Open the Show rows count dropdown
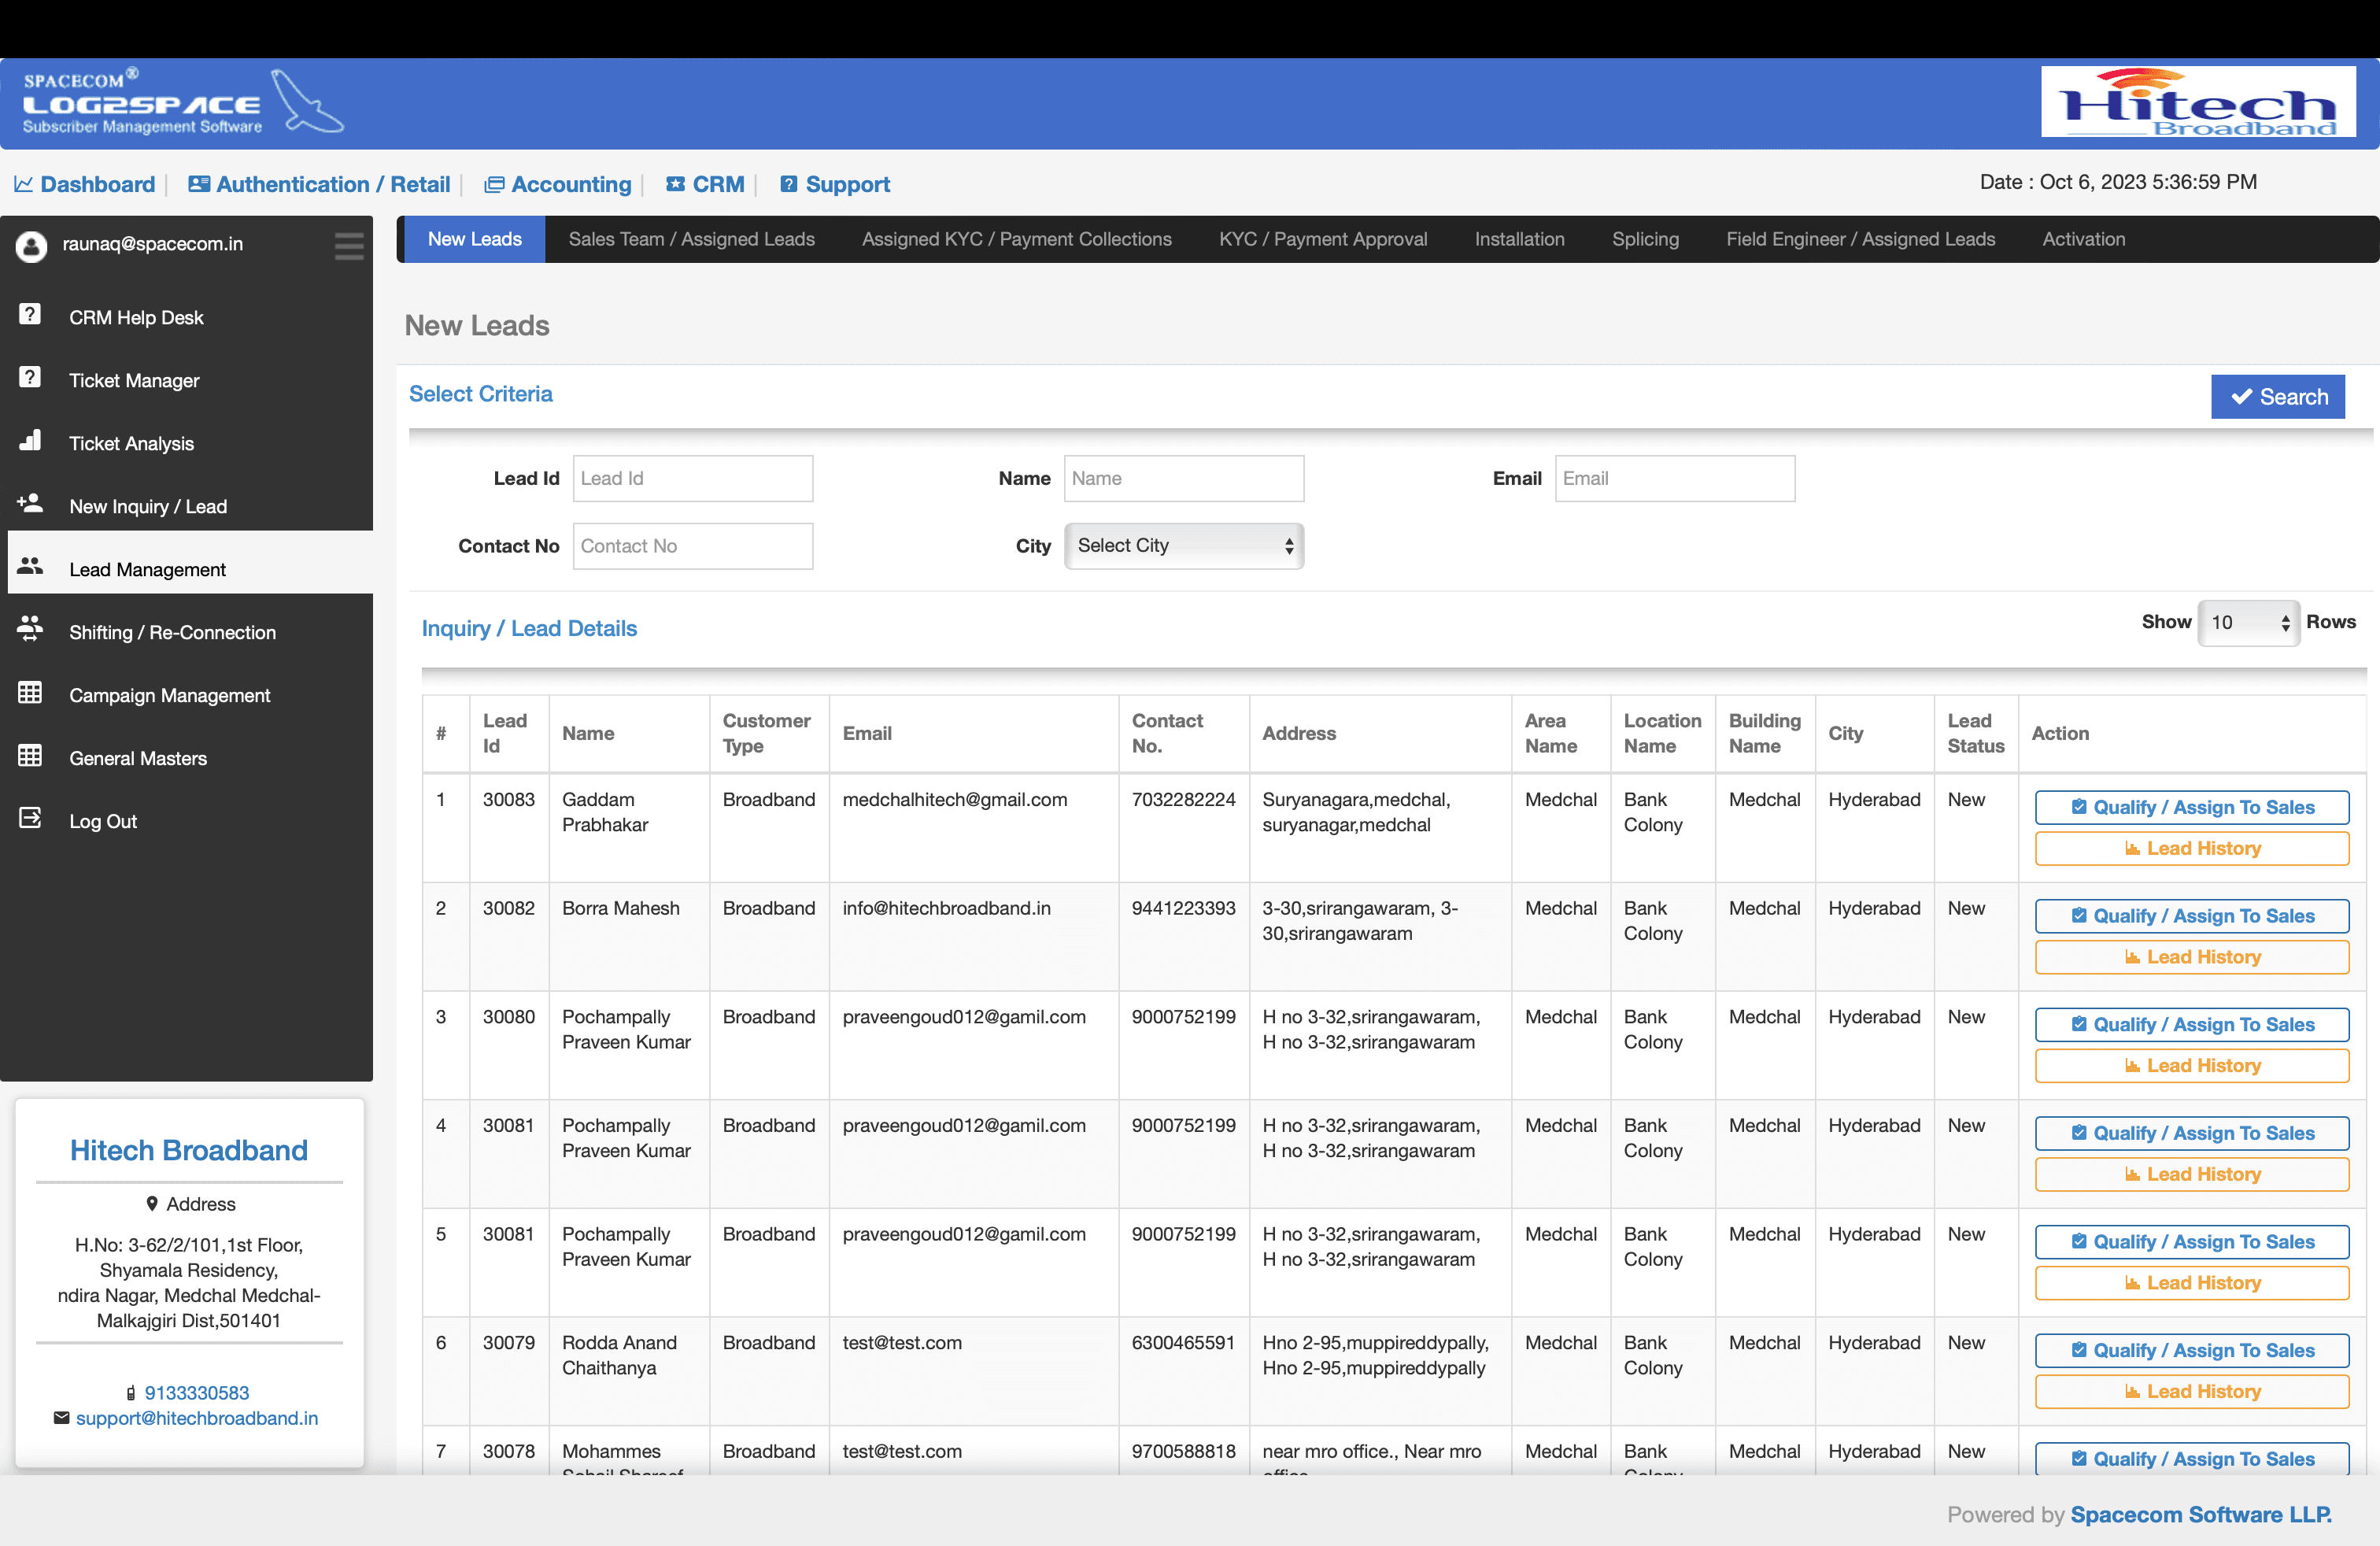The height and width of the screenshot is (1546, 2380). 2247,623
